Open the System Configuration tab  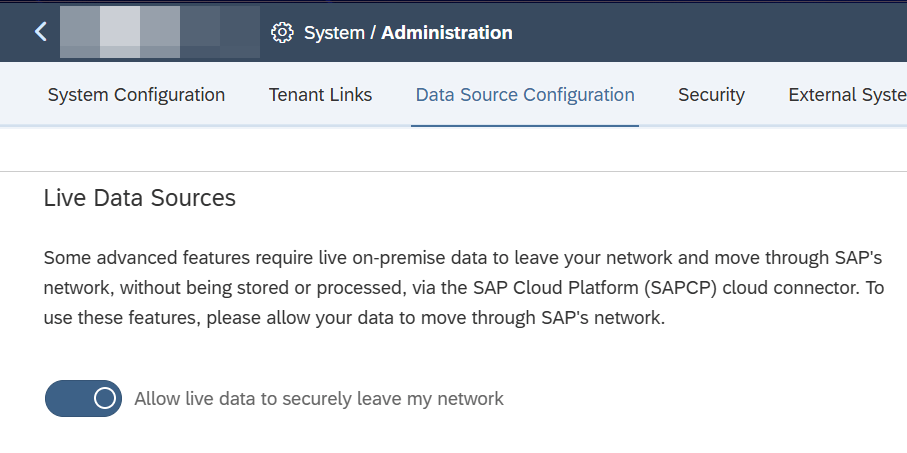[136, 95]
